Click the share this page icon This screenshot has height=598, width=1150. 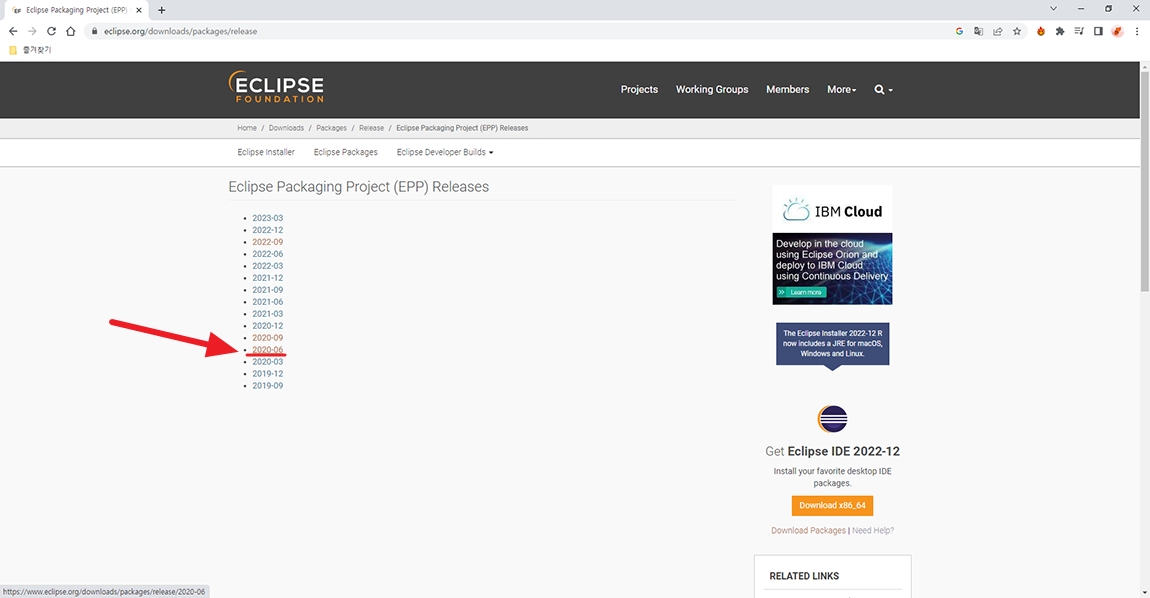pos(997,32)
